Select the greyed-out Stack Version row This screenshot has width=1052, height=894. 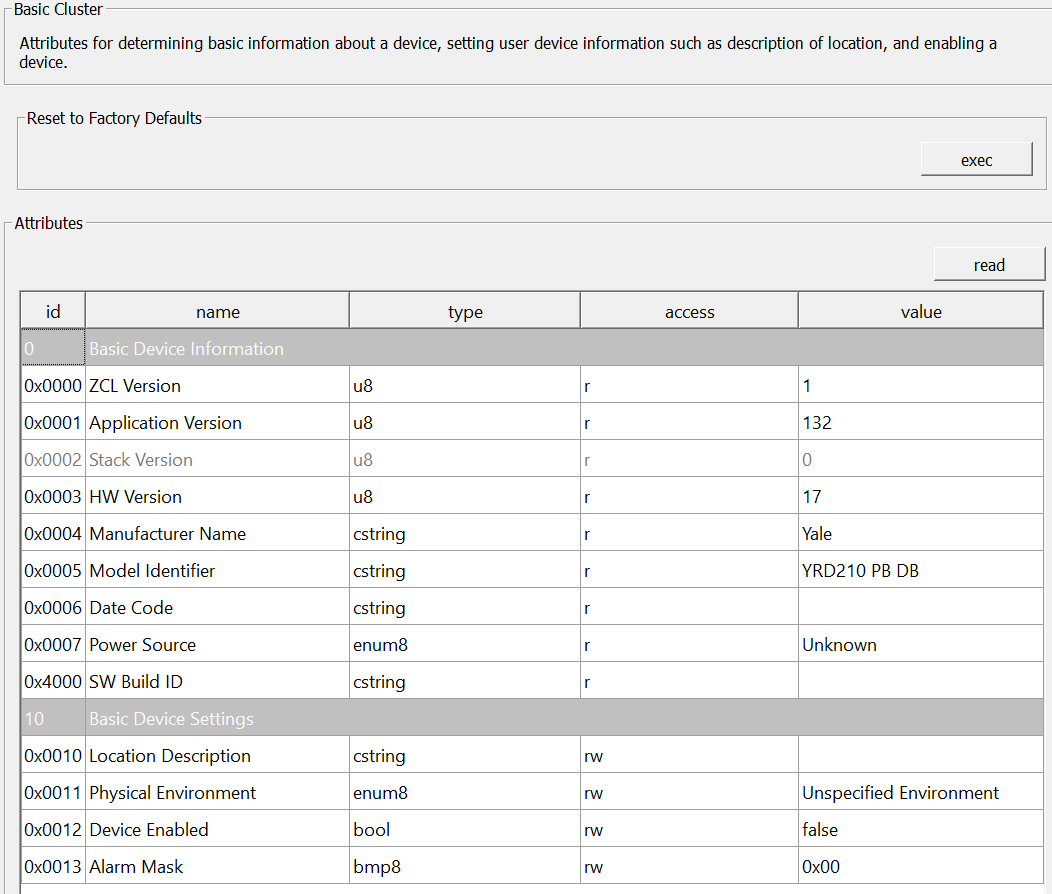(x=532, y=459)
